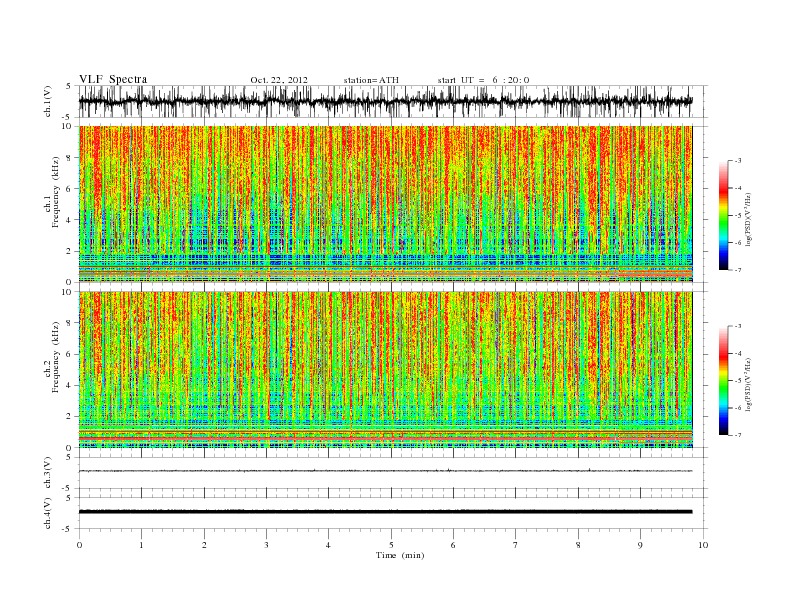Image resolution: width=792 pixels, height=612 pixels.
Task: Click the 'station=ATH' label
Action: [371, 80]
